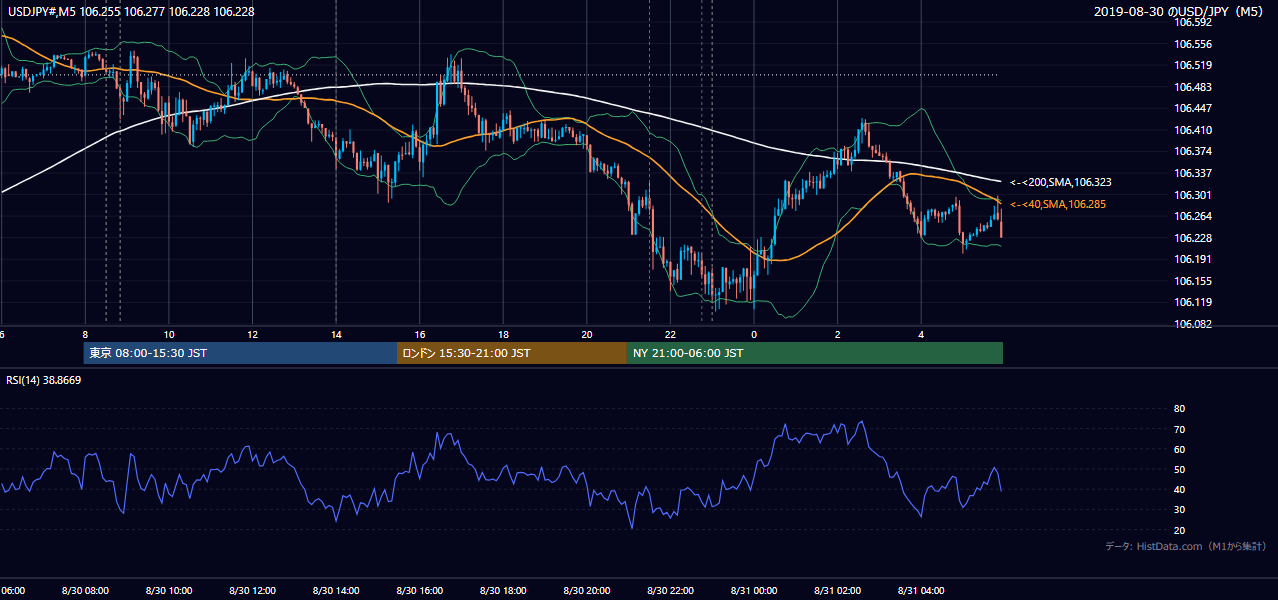1278x600 pixels.
Task: Click price axis label 106.082
Action: coord(1193,324)
